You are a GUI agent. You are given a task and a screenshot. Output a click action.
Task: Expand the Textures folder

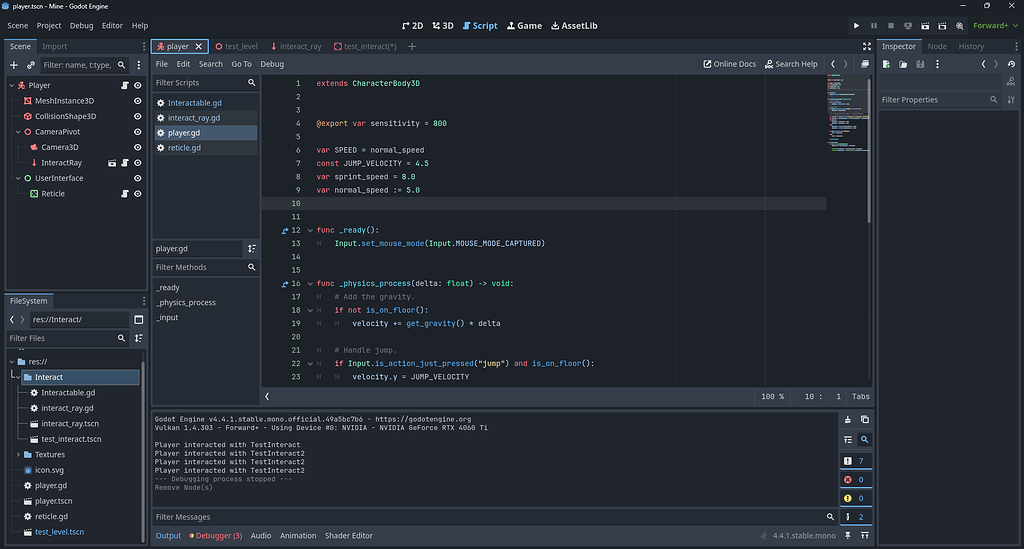click(18, 454)
